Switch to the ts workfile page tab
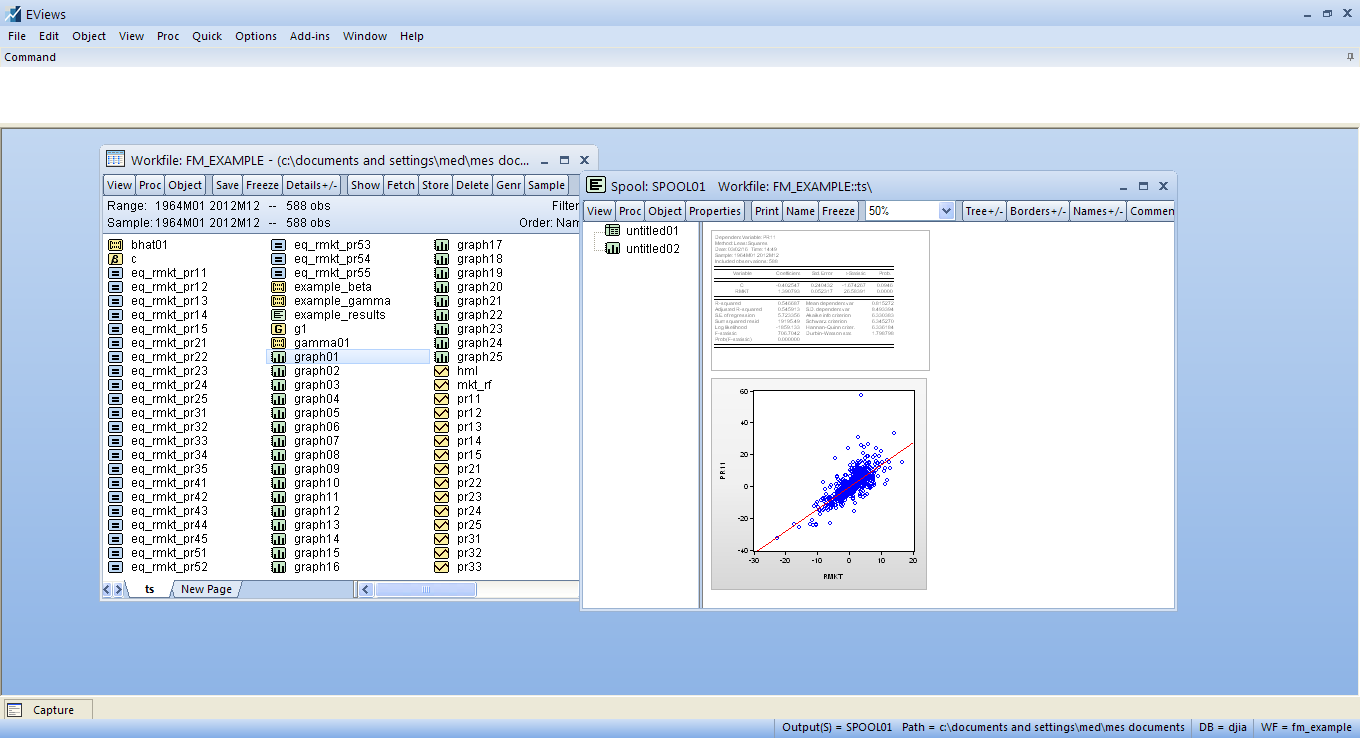 [x=149, y=589]
